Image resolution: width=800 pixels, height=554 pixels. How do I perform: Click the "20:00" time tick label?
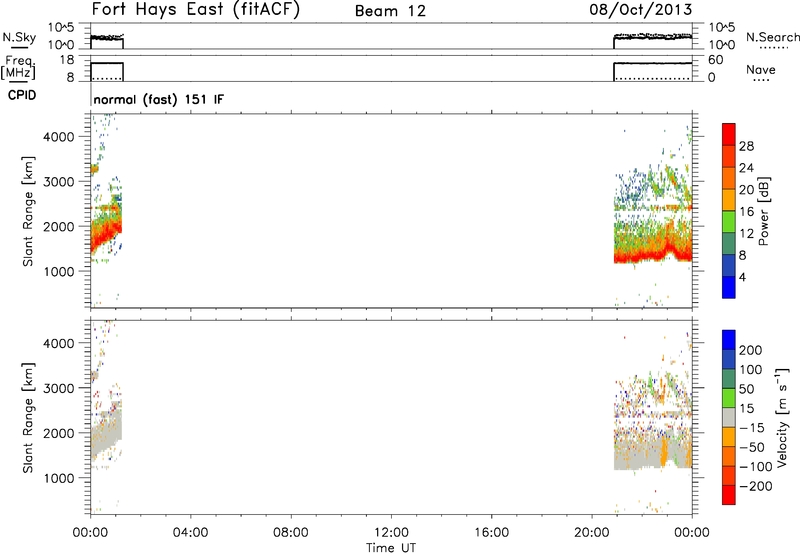click(592, 533)
